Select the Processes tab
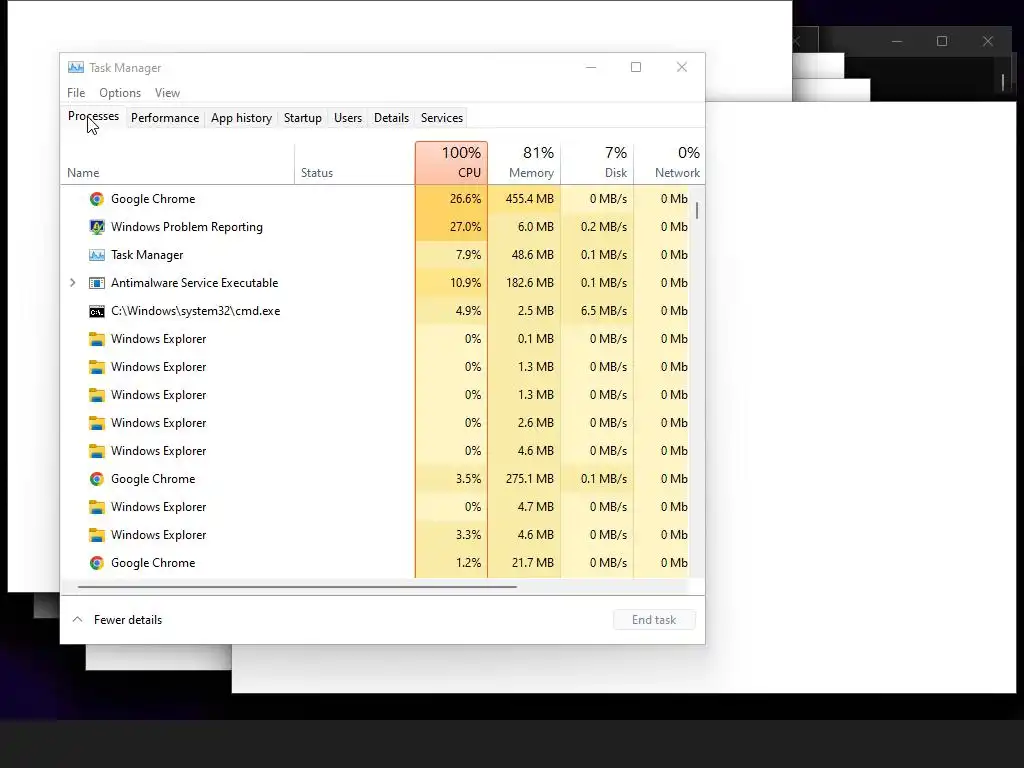 point(93,116)
